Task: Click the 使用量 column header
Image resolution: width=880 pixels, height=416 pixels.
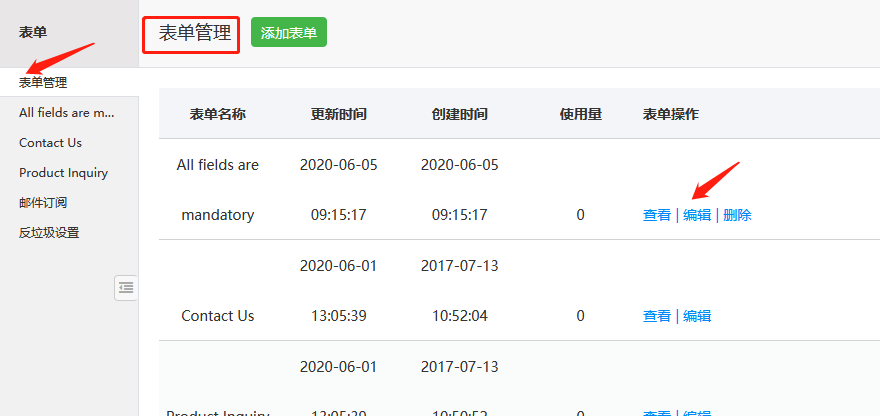Action: coord(580,114)
